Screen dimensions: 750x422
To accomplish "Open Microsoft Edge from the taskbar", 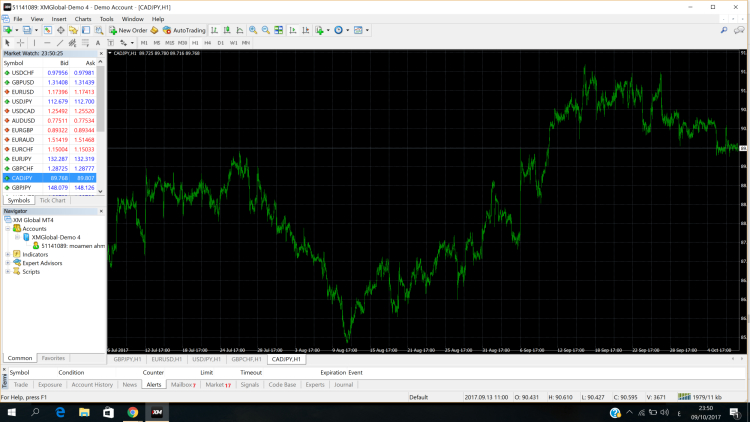I will 60,412.
